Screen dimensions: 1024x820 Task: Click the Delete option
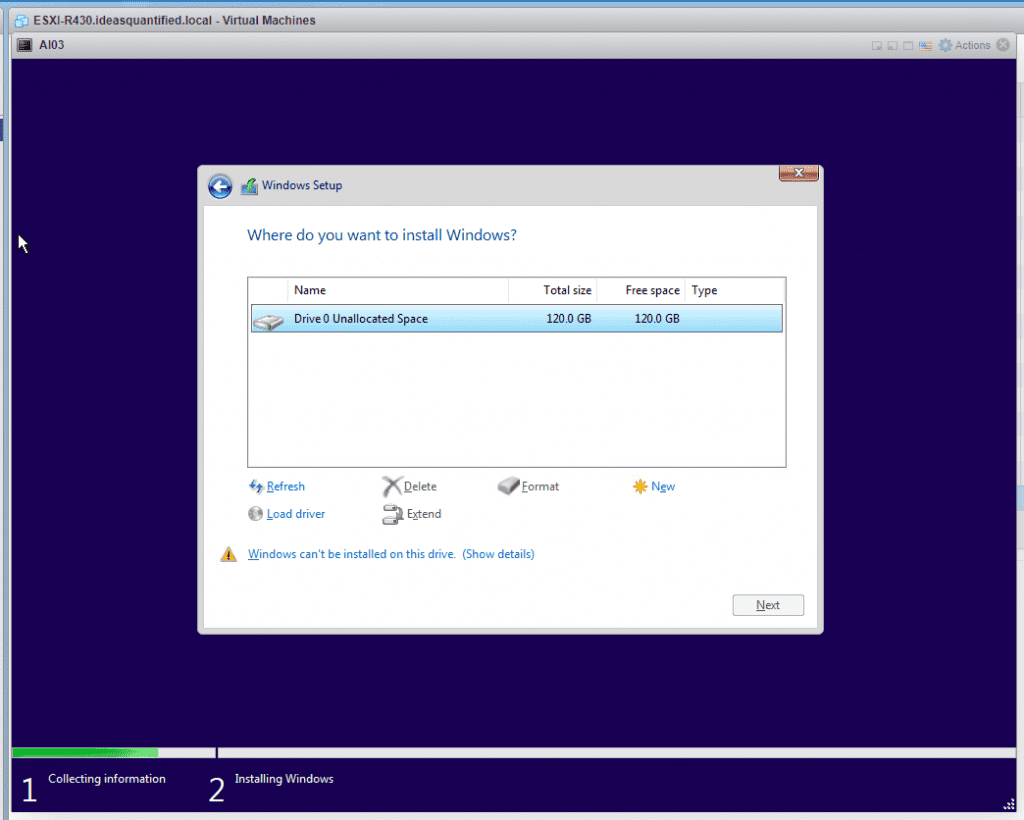420,486
